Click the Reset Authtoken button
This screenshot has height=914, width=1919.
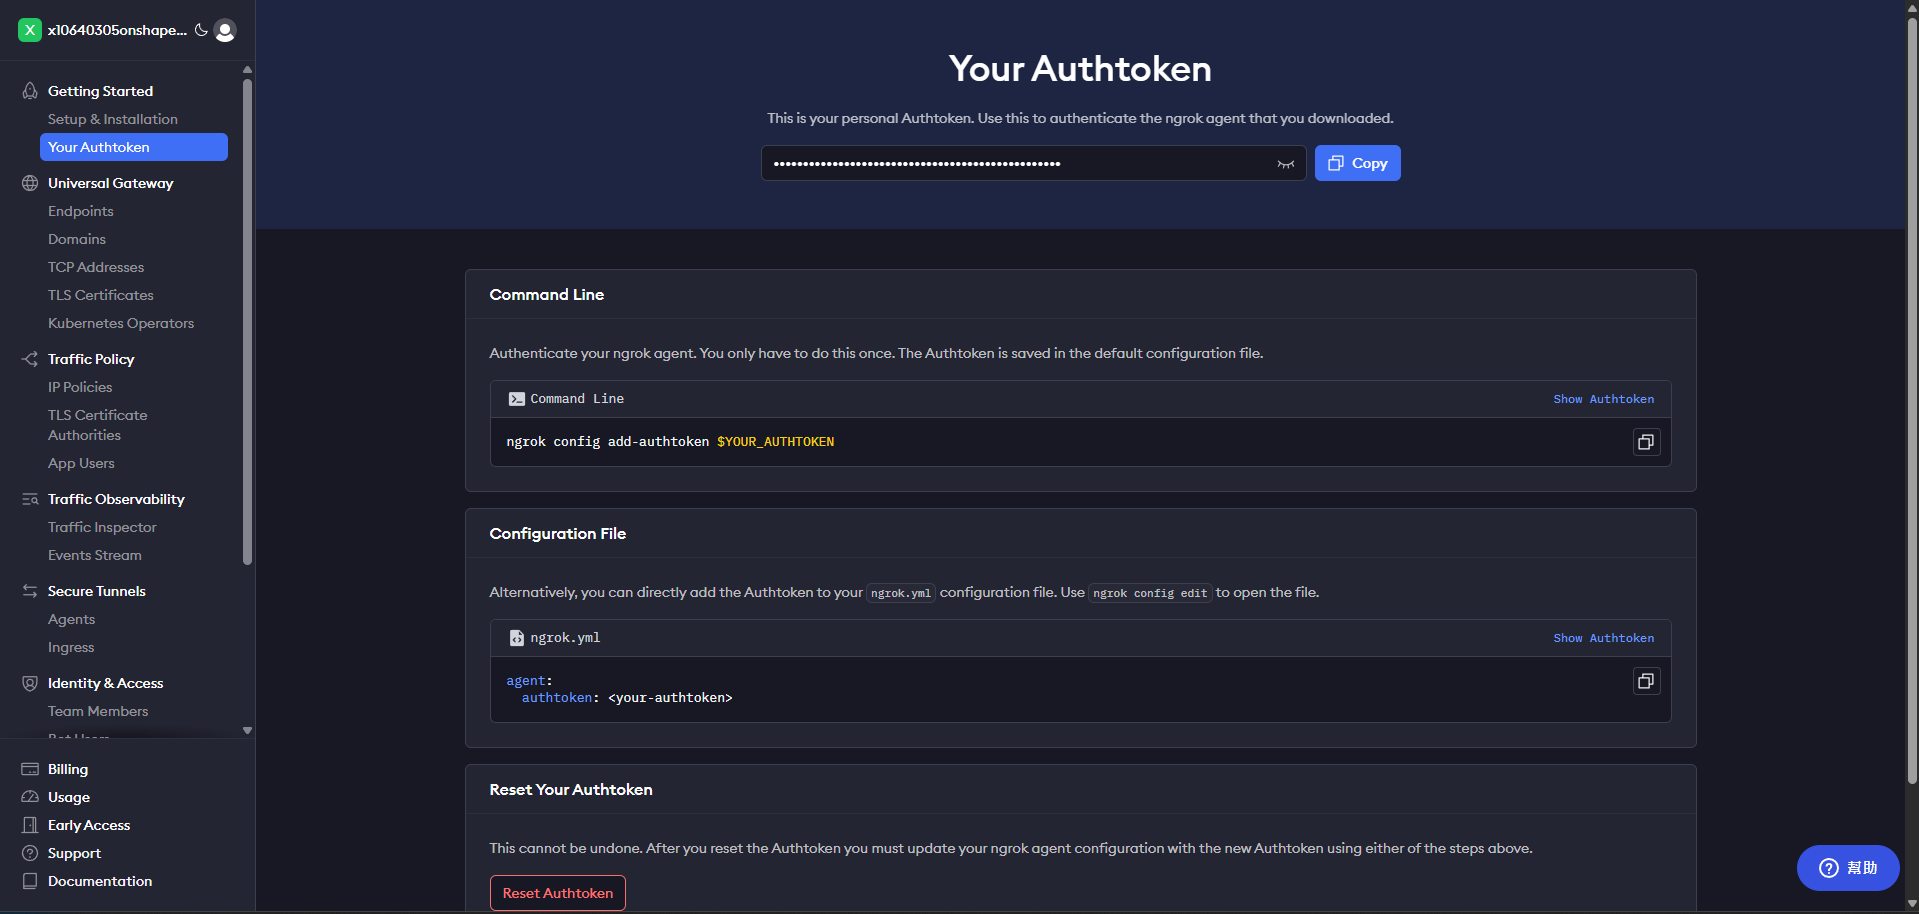558,893
